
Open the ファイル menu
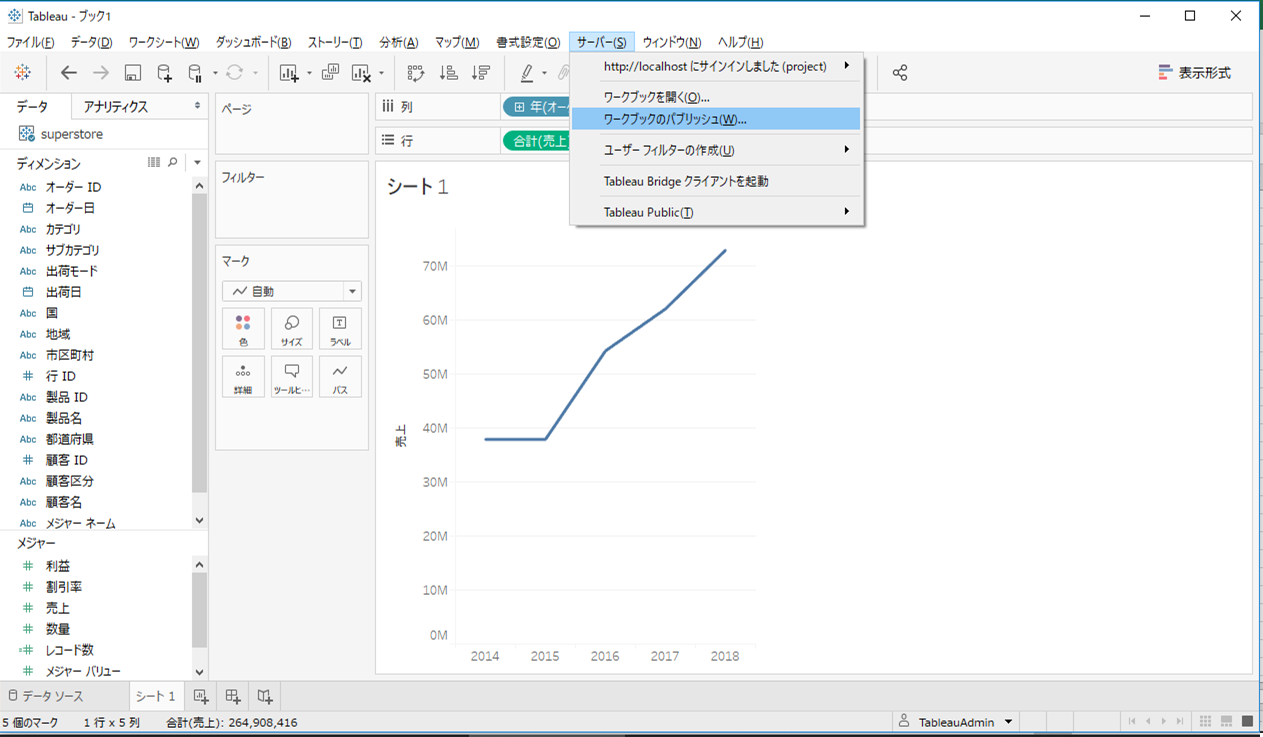(x=31, y=42)
